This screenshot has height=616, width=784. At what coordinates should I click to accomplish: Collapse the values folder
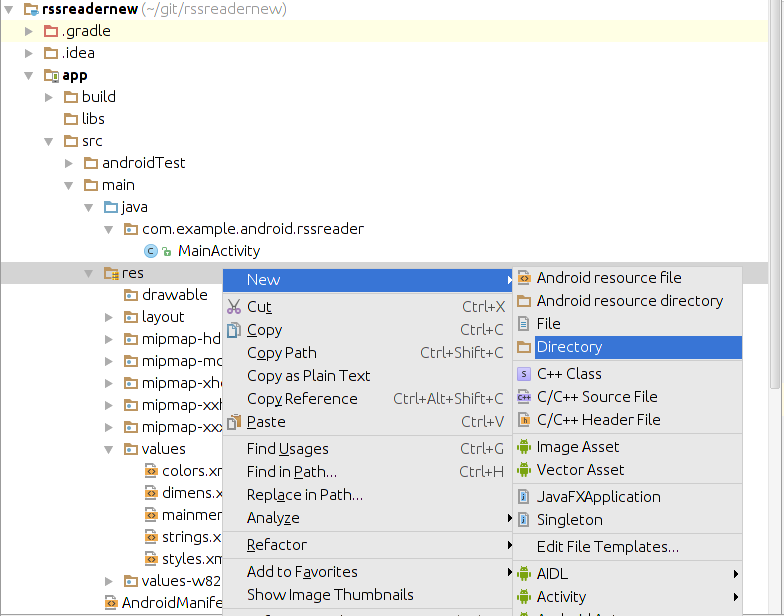[108, 450]
